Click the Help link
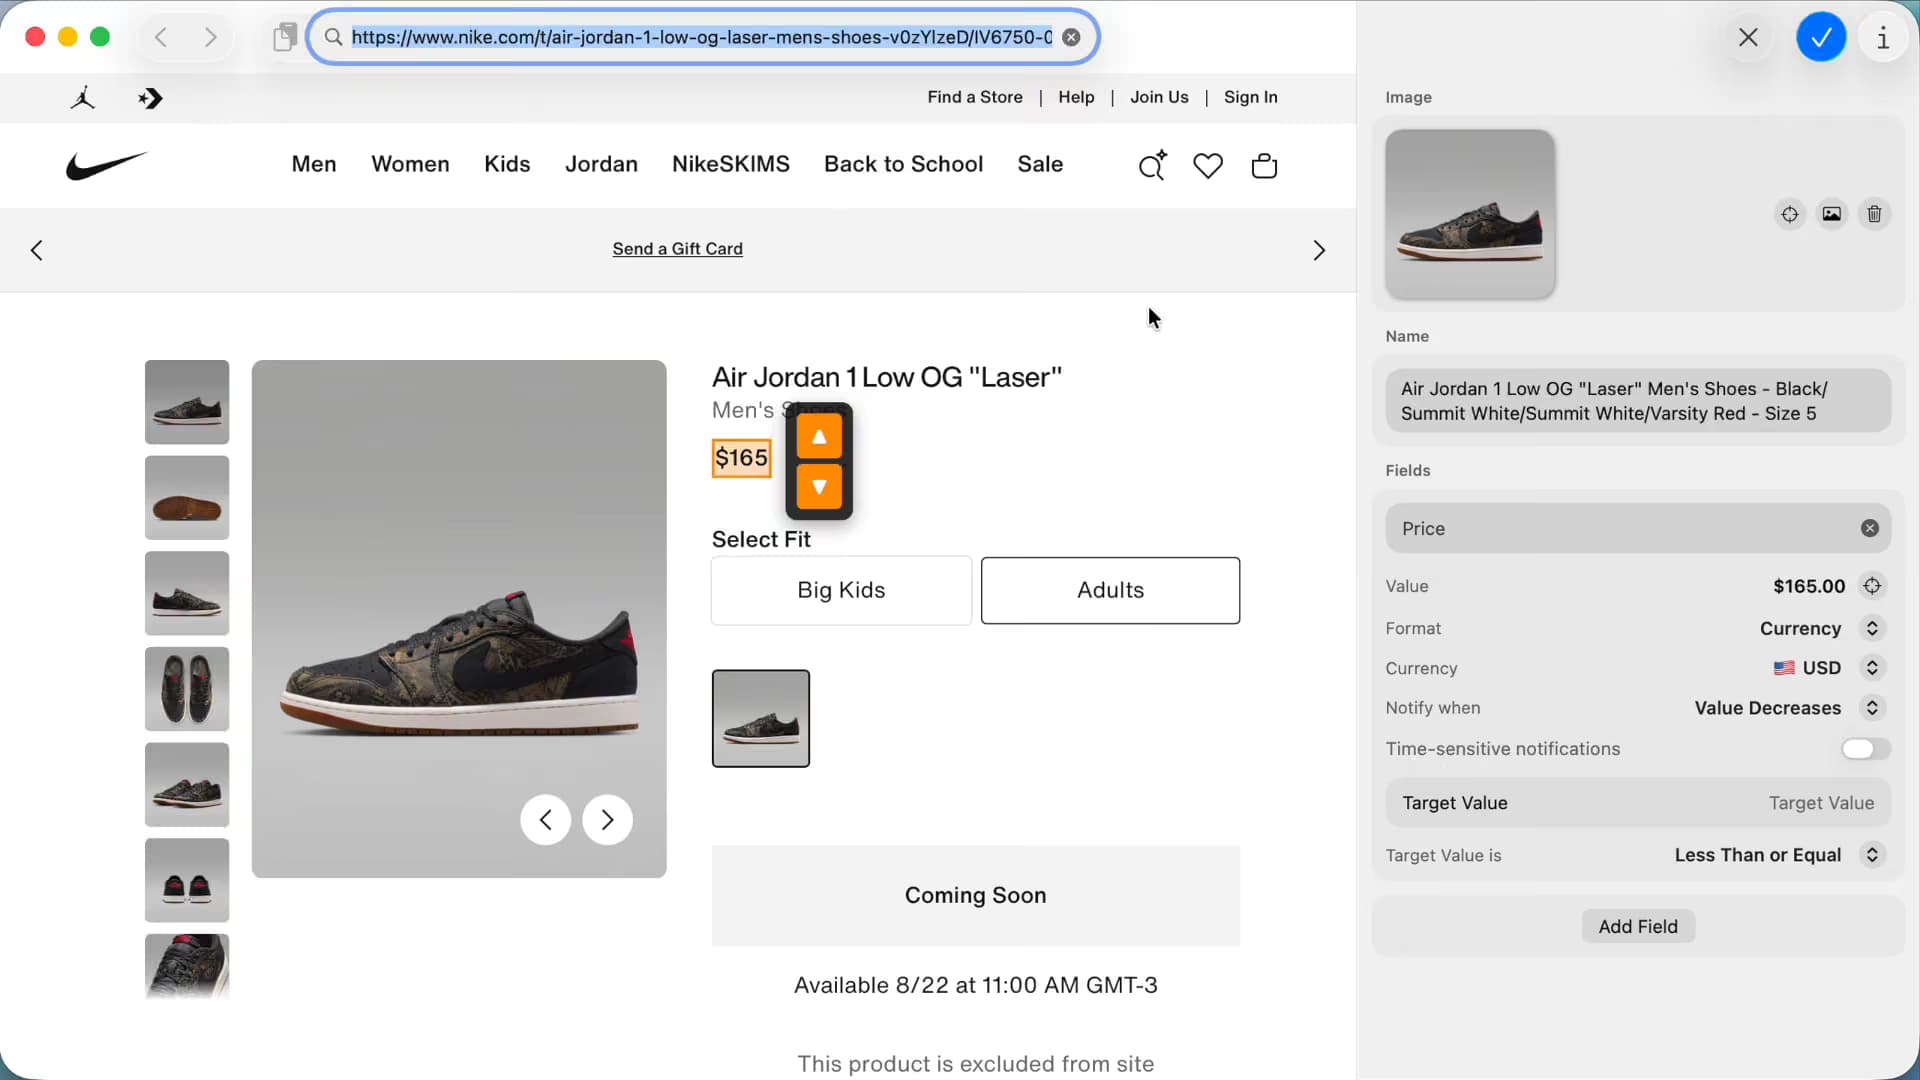Viewport: 1920px width, 1080px height. [1076, 97]
